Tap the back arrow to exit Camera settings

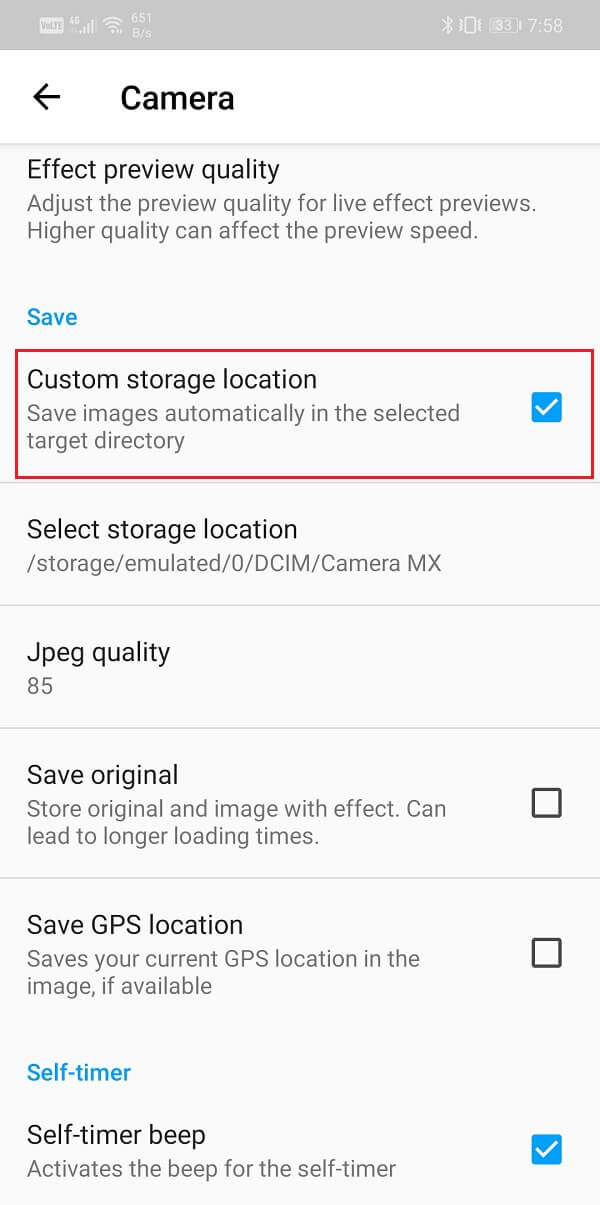coord(46,96)
